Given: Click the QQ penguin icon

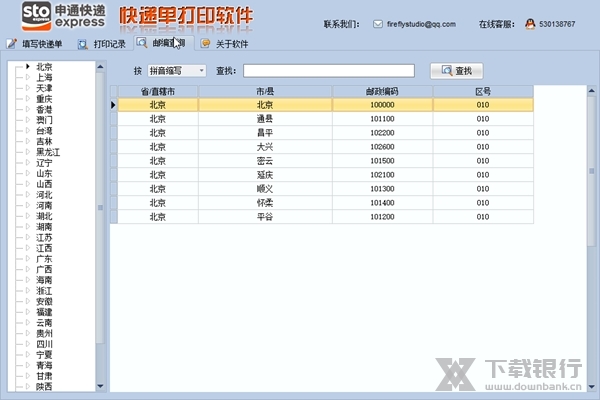Looking at the screenshot, I should tap(530, 24).
